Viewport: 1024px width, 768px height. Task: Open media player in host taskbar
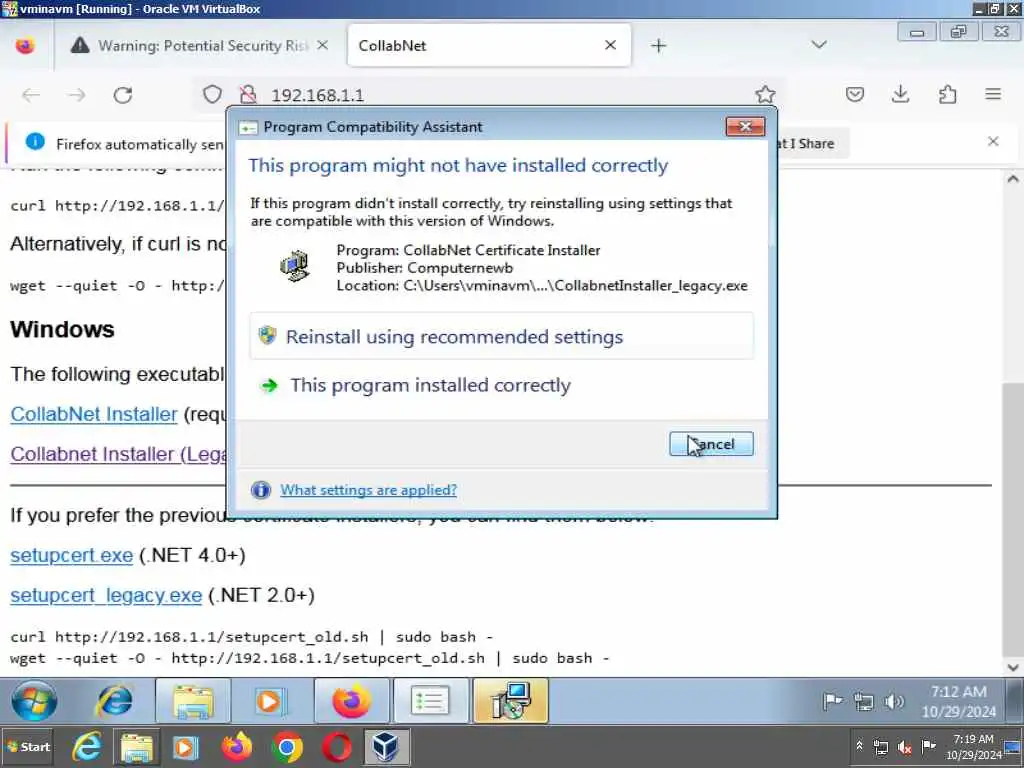click(184, 747)
